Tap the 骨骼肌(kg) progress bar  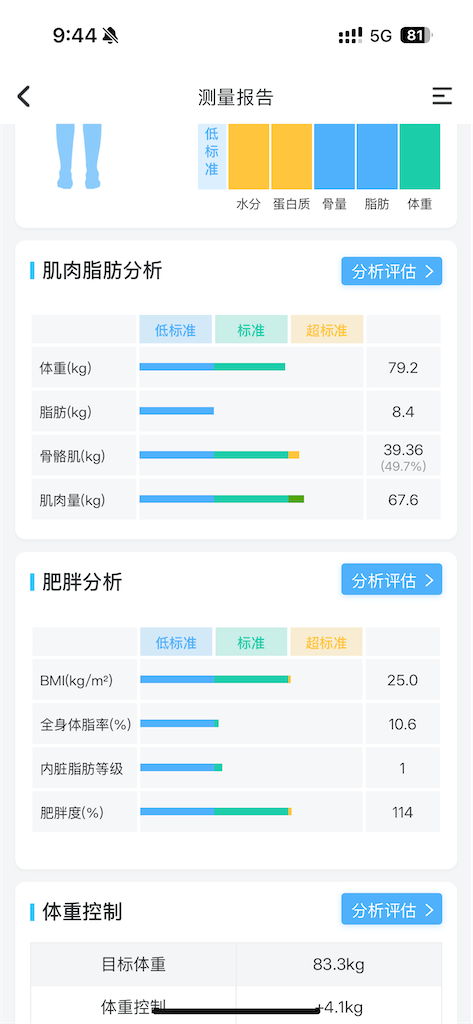click(x=220, y=455)
